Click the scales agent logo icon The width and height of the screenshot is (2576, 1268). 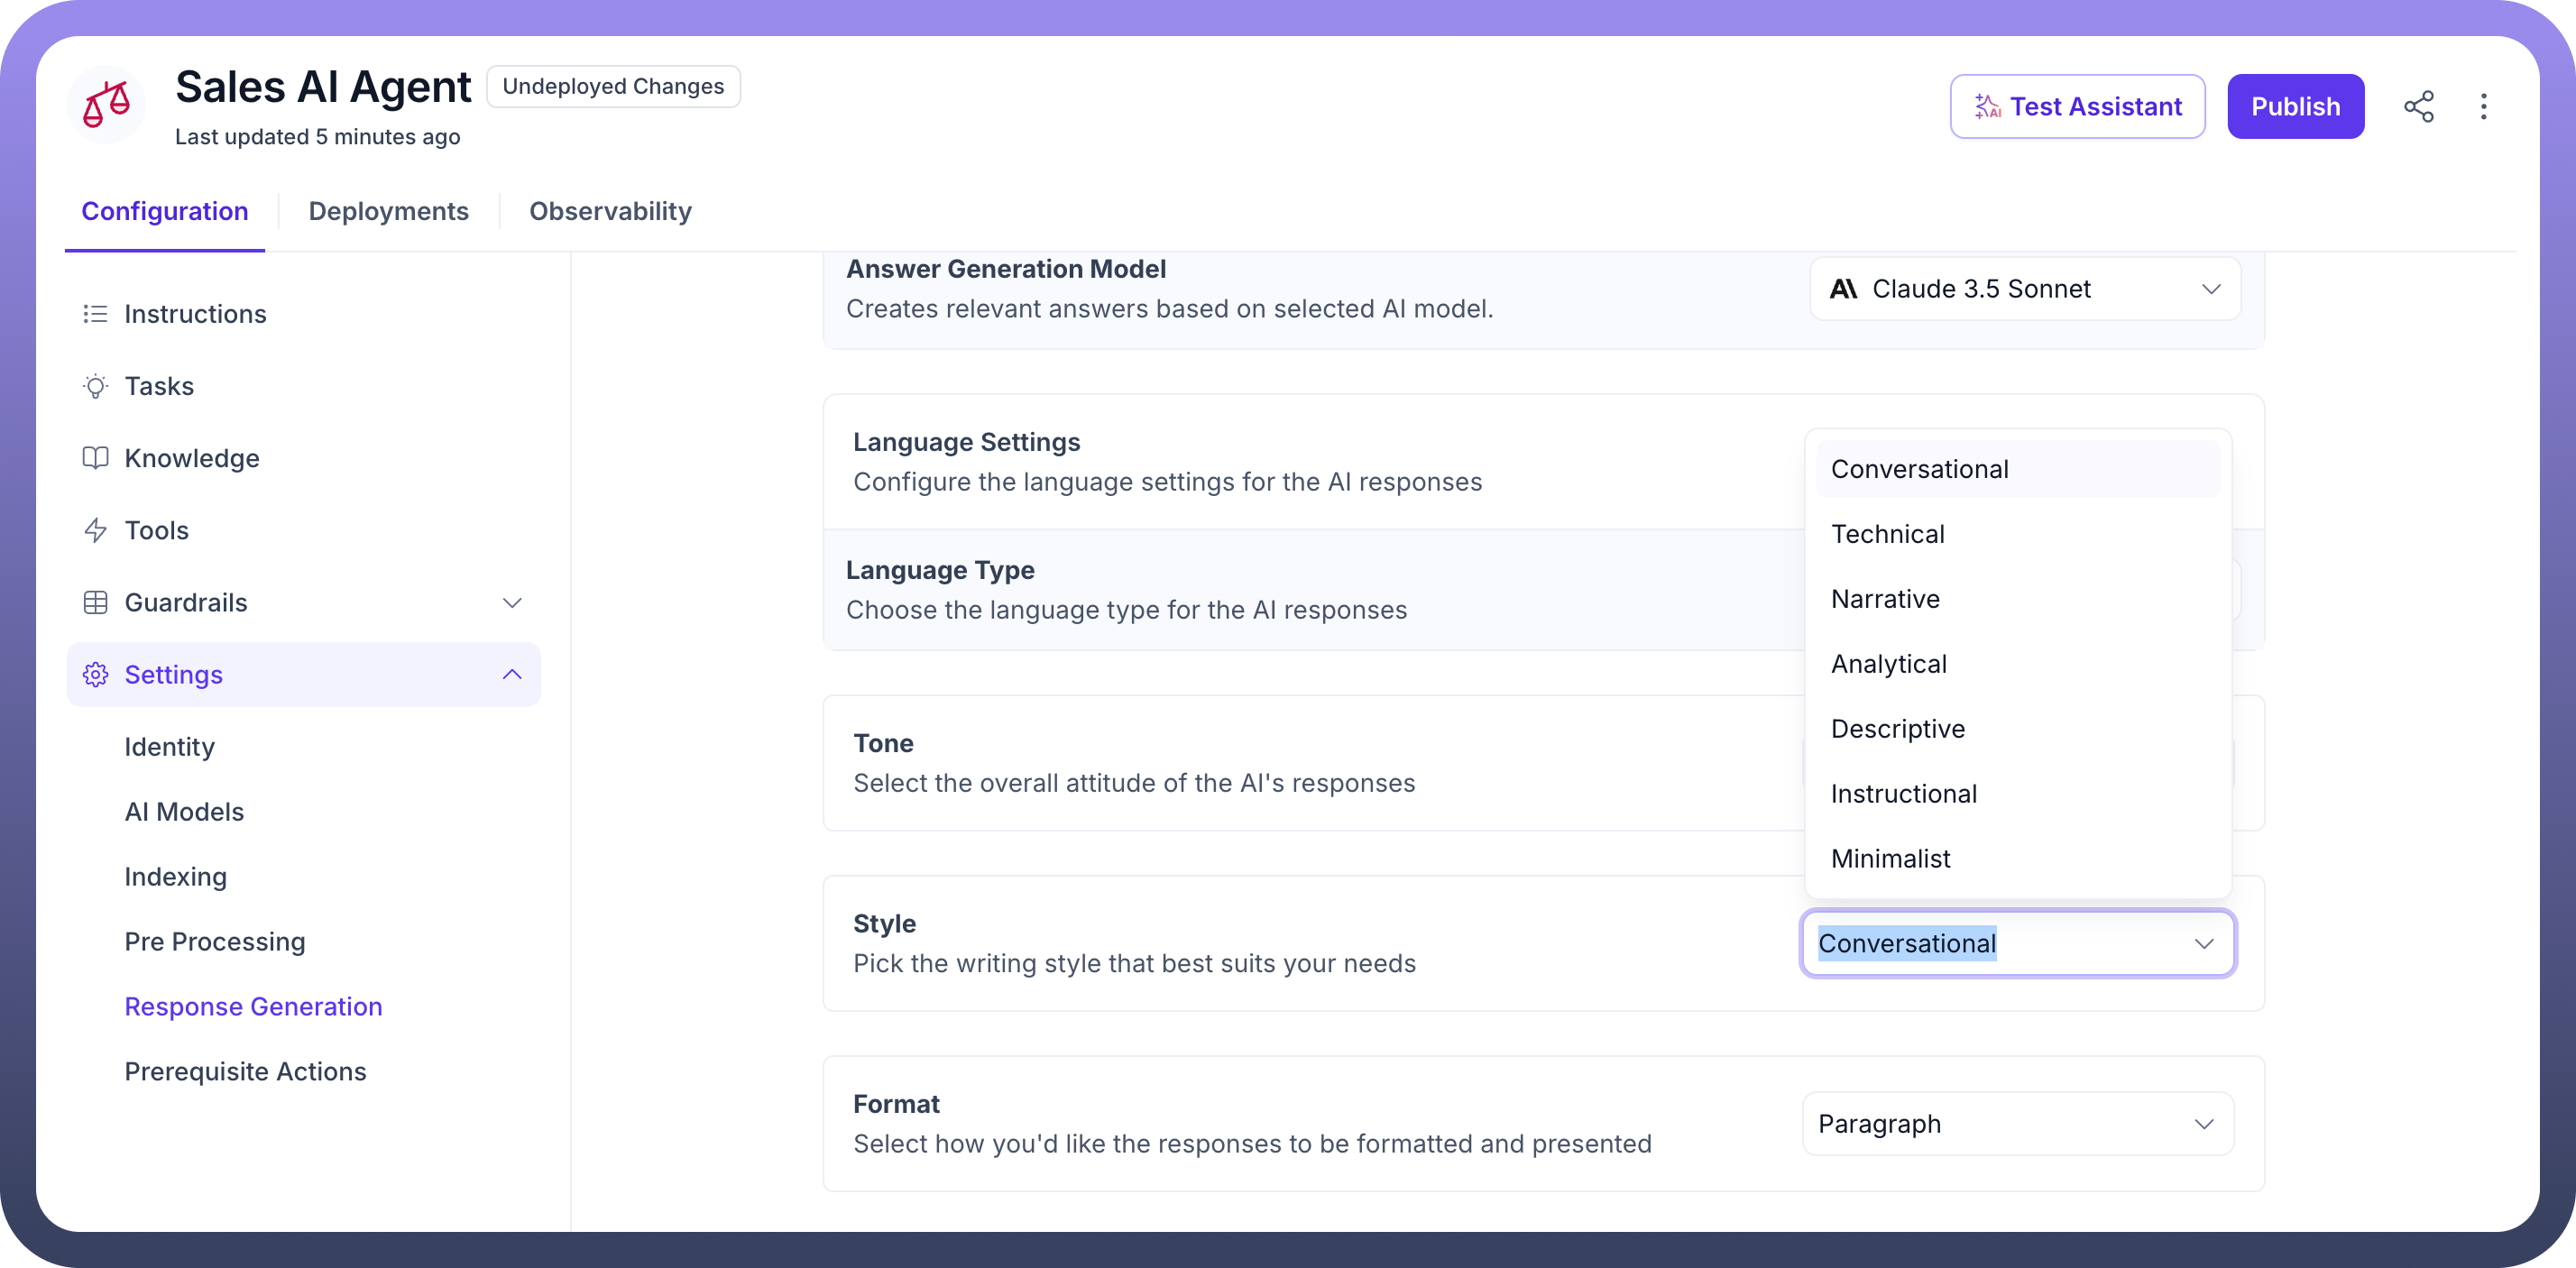106,104
